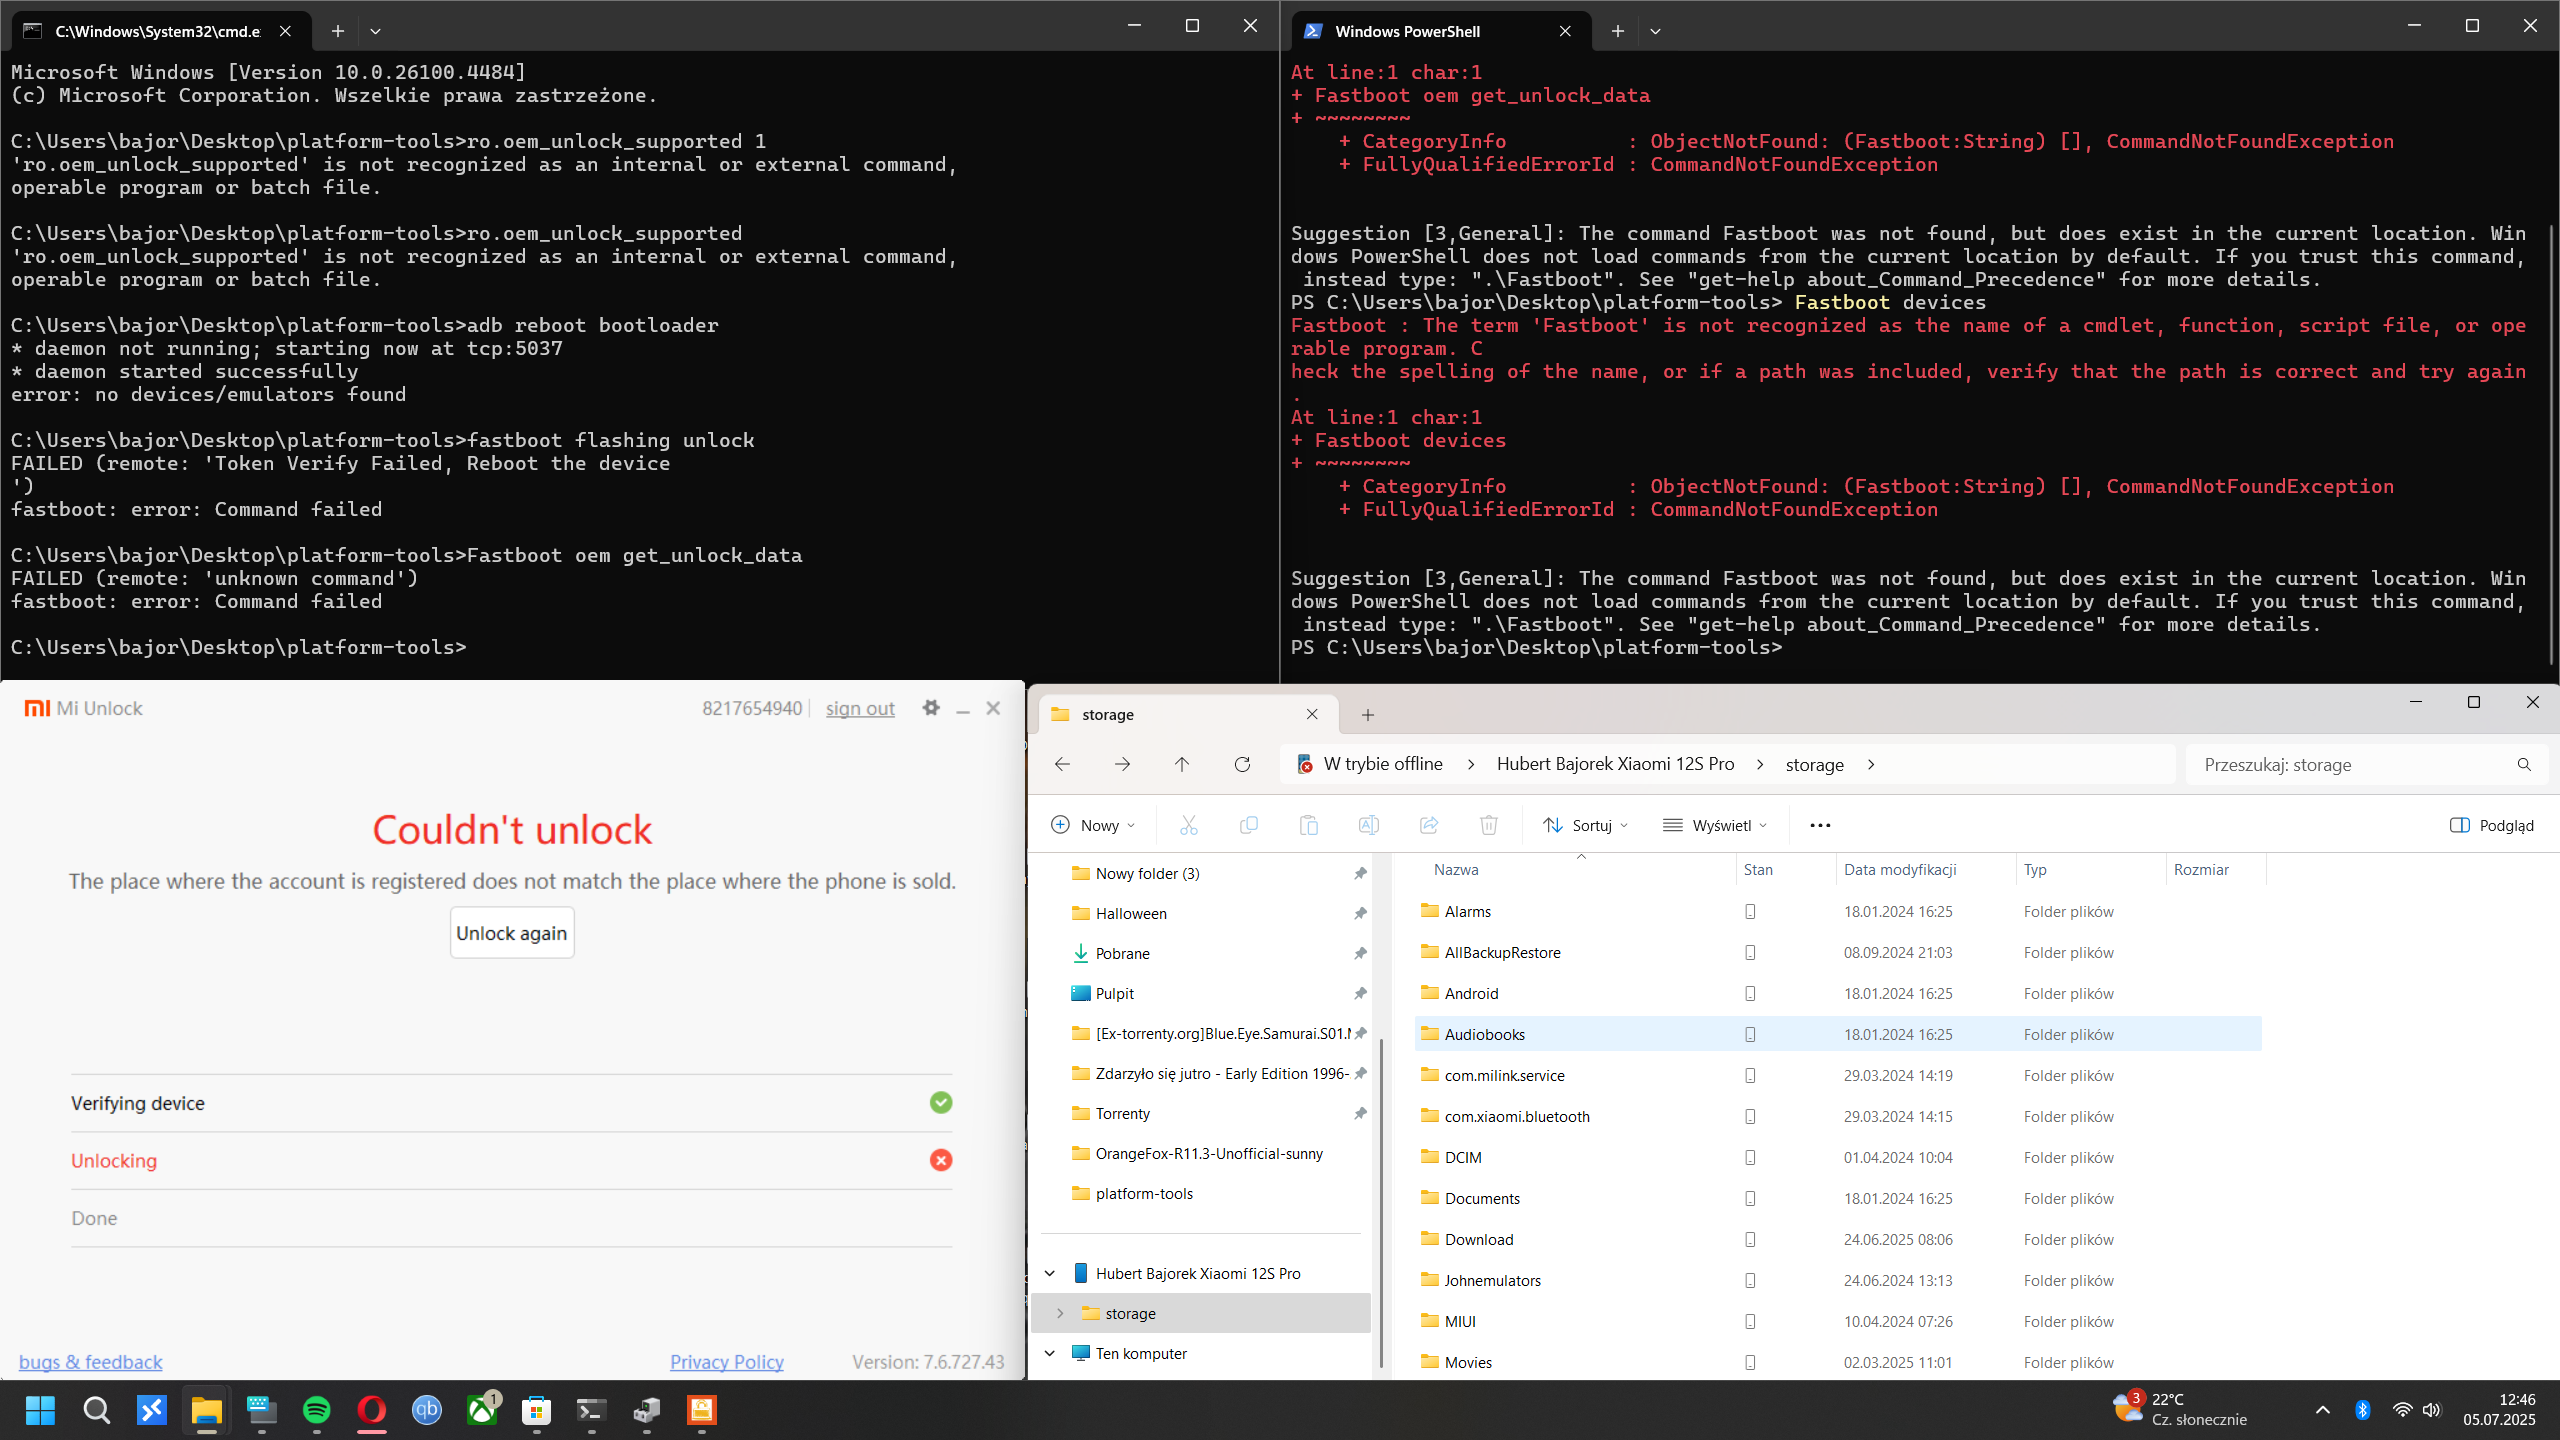Expand the storage tree node

tap(1060, 1314)
